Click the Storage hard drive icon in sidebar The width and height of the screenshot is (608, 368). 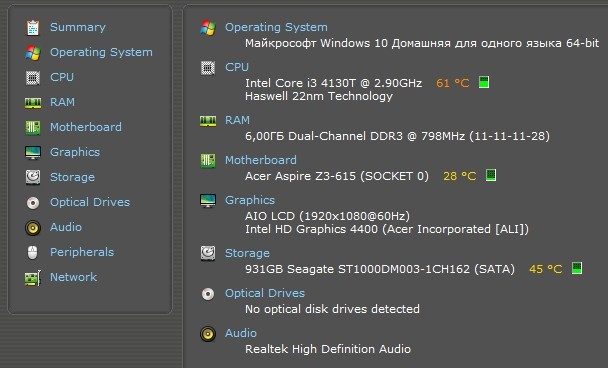[x=33, y=177]
